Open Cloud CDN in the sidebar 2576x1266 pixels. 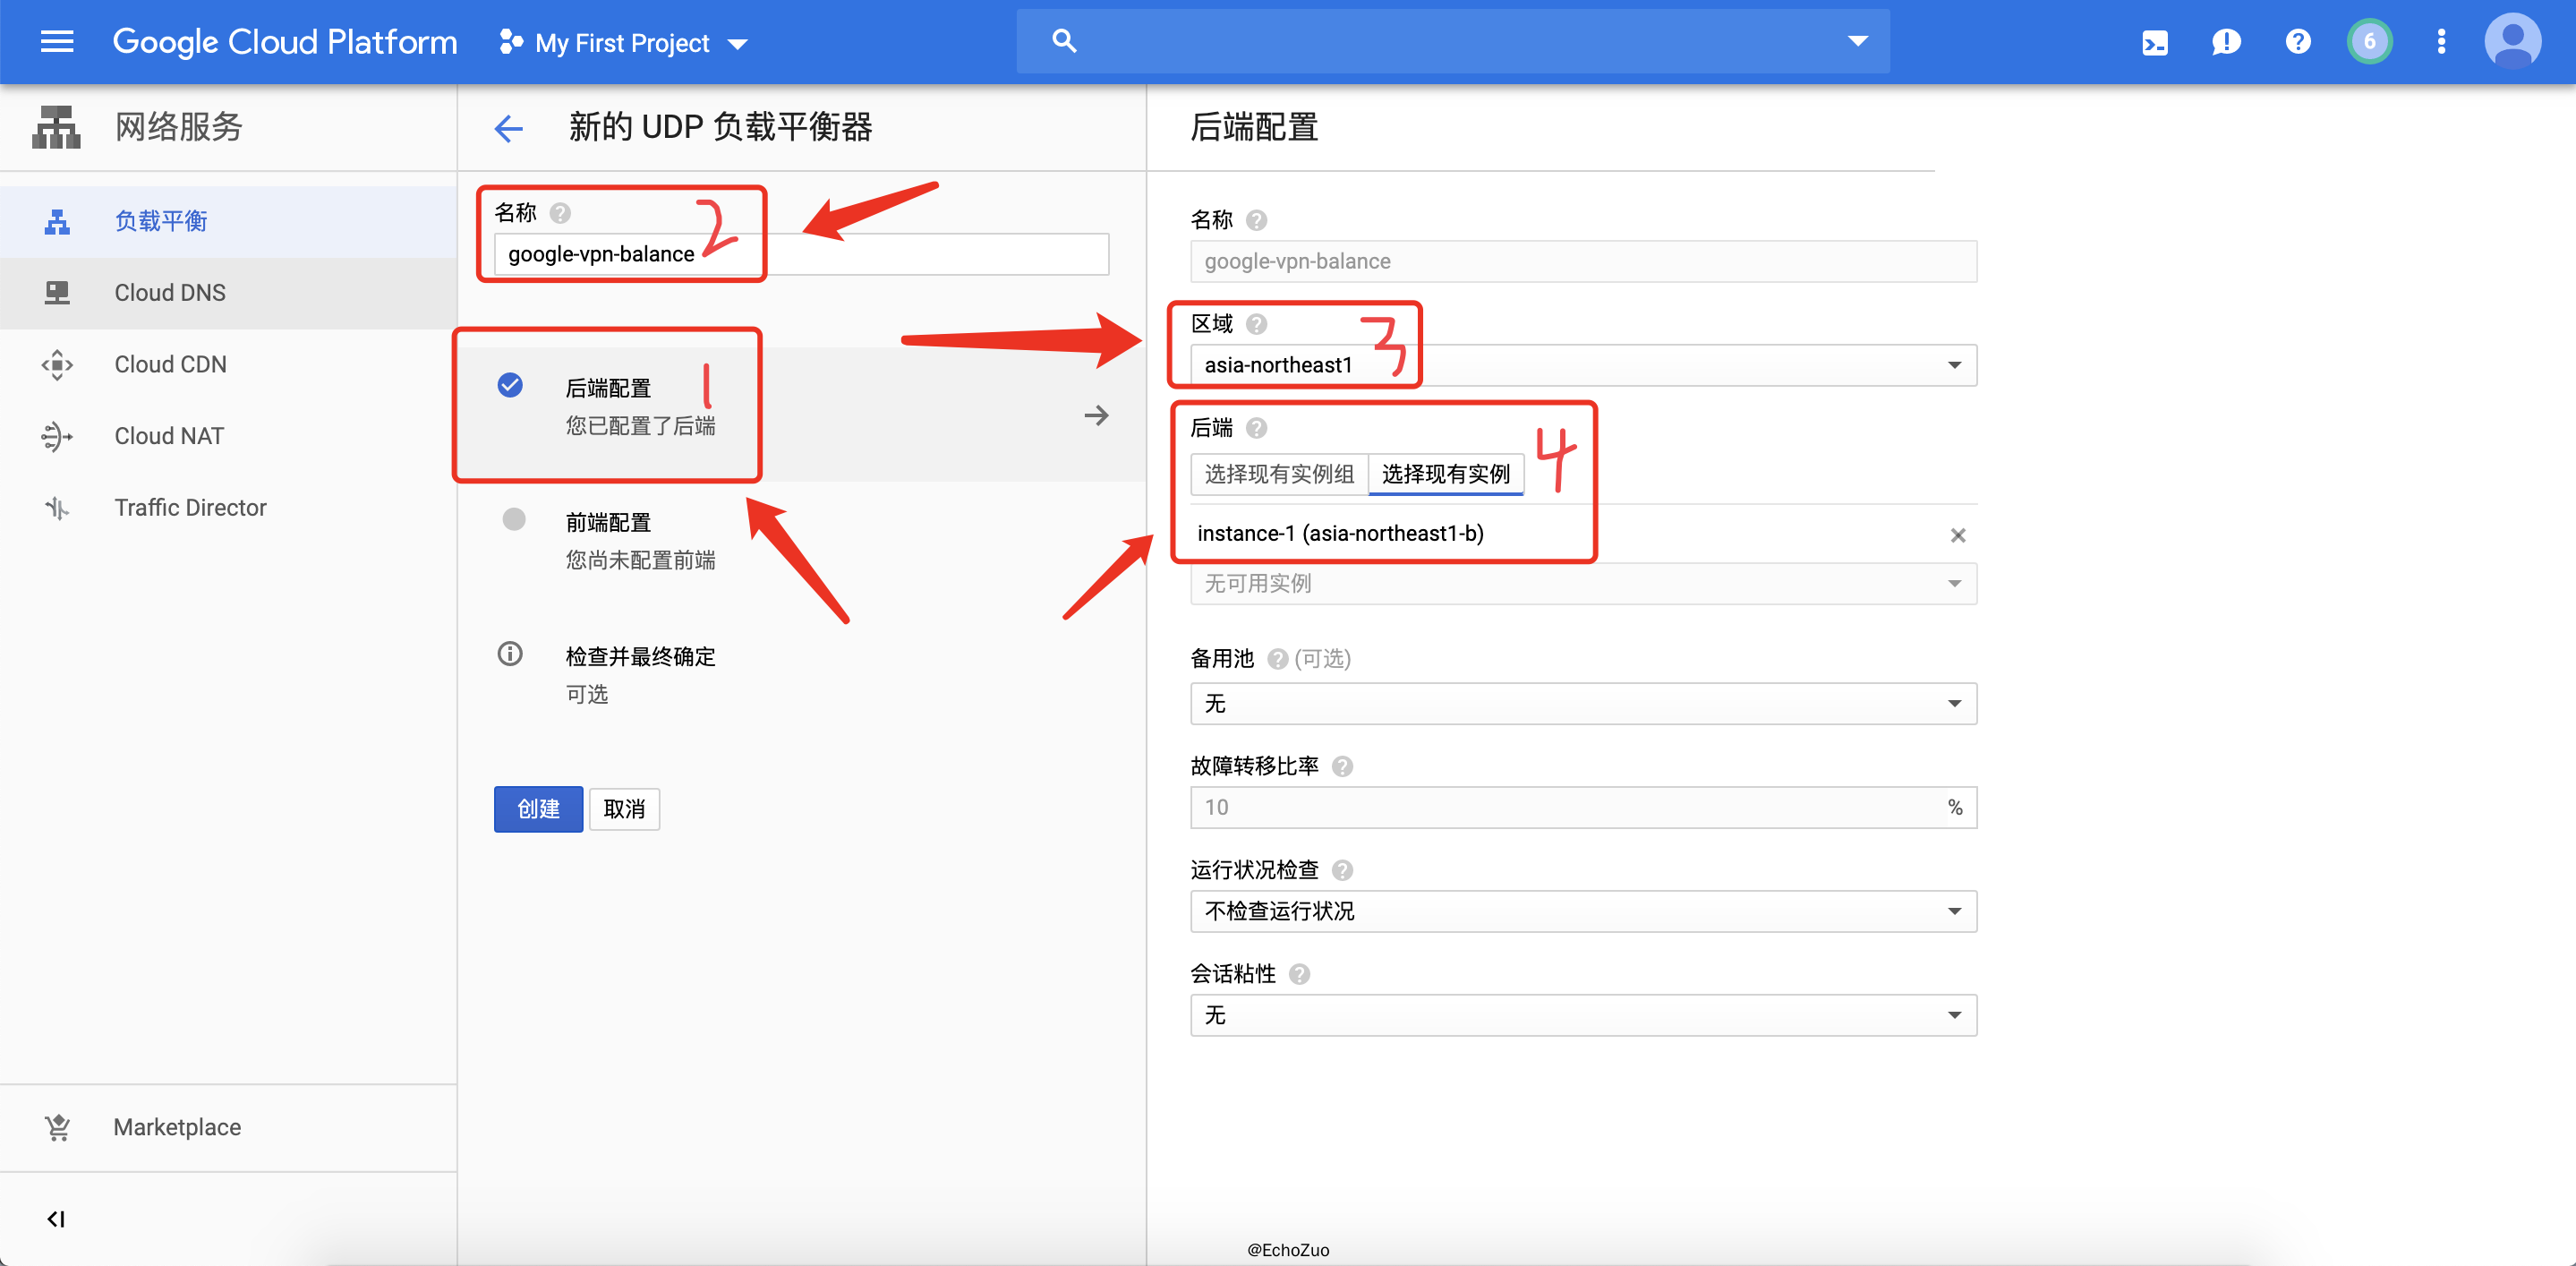[x=228, y=365]
